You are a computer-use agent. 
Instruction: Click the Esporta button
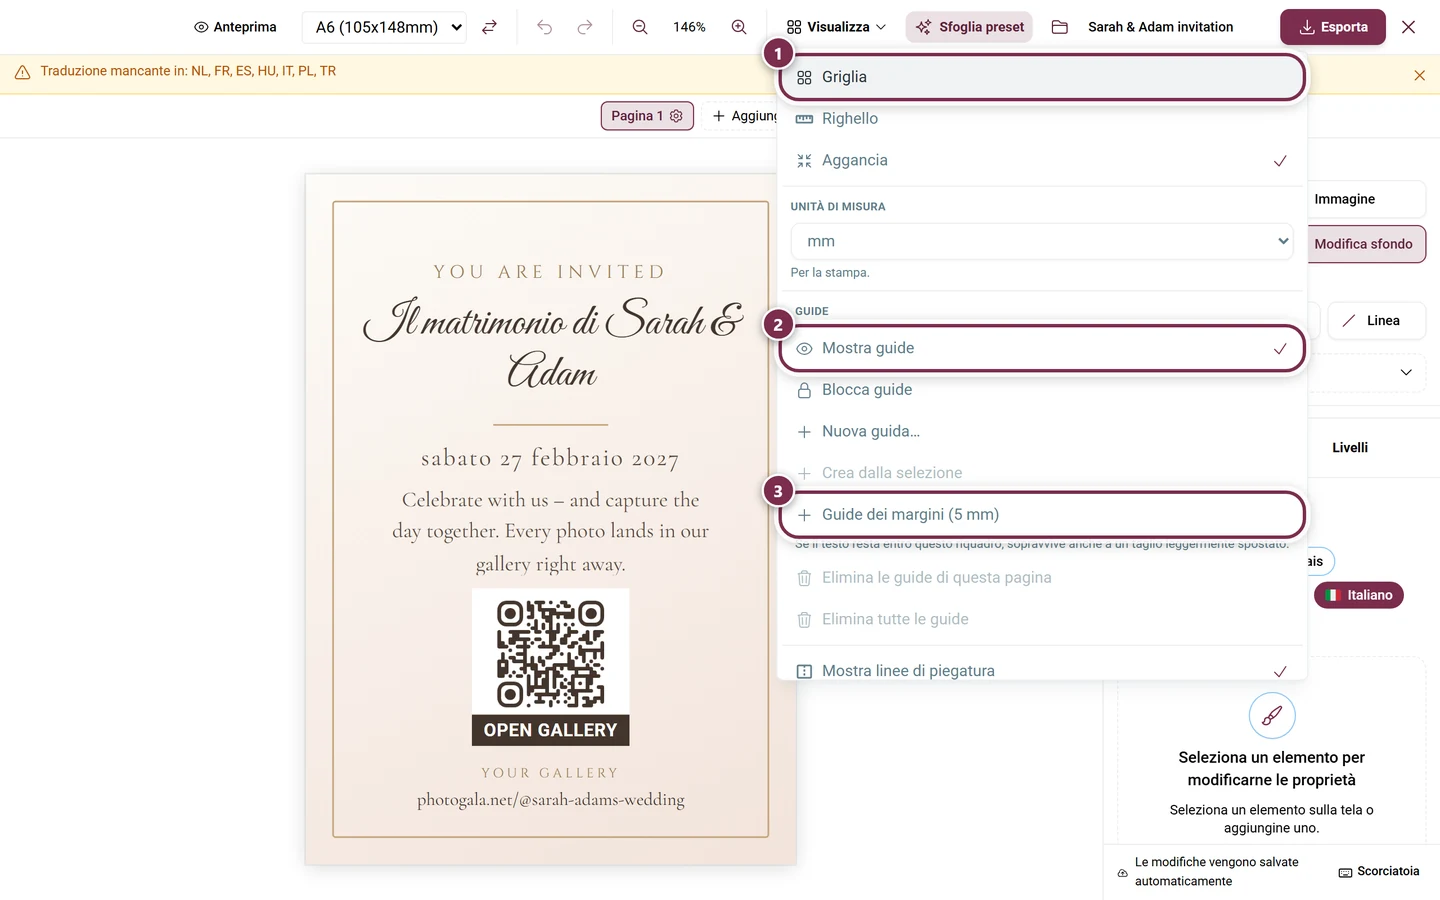[1333, 27]
